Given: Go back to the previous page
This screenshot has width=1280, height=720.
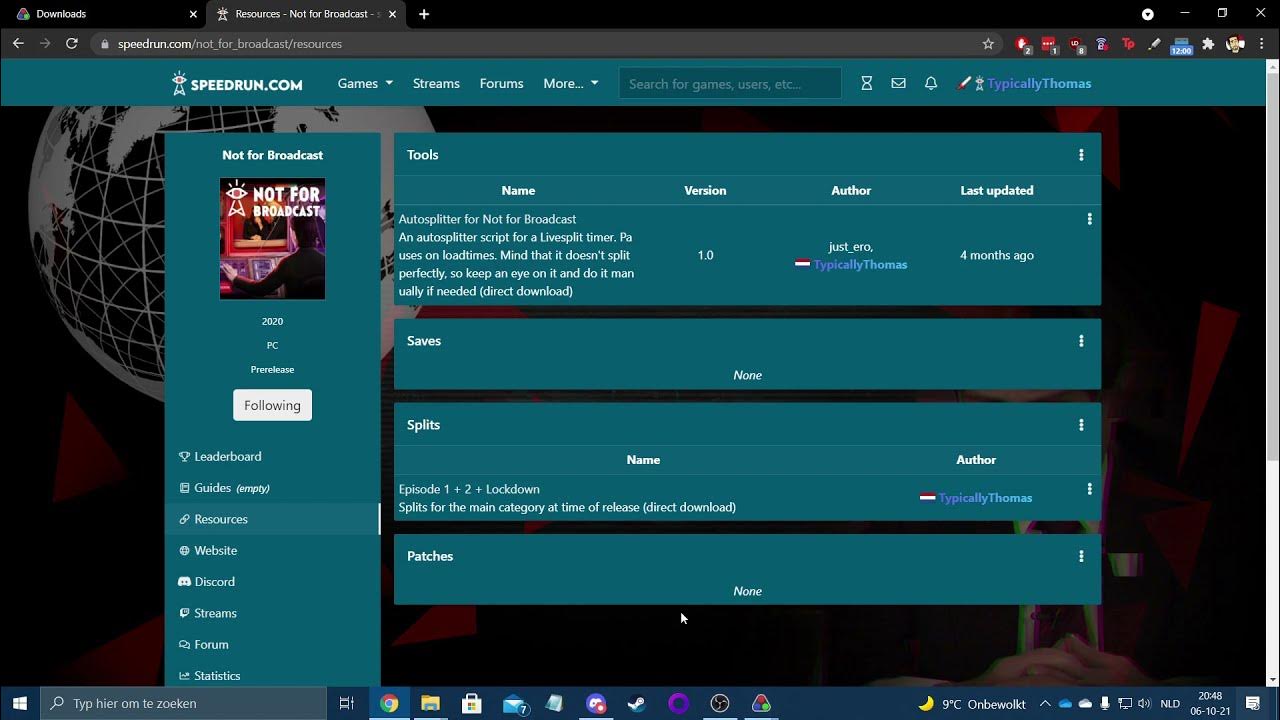Looking at the screenshot, I should point(18,44).
